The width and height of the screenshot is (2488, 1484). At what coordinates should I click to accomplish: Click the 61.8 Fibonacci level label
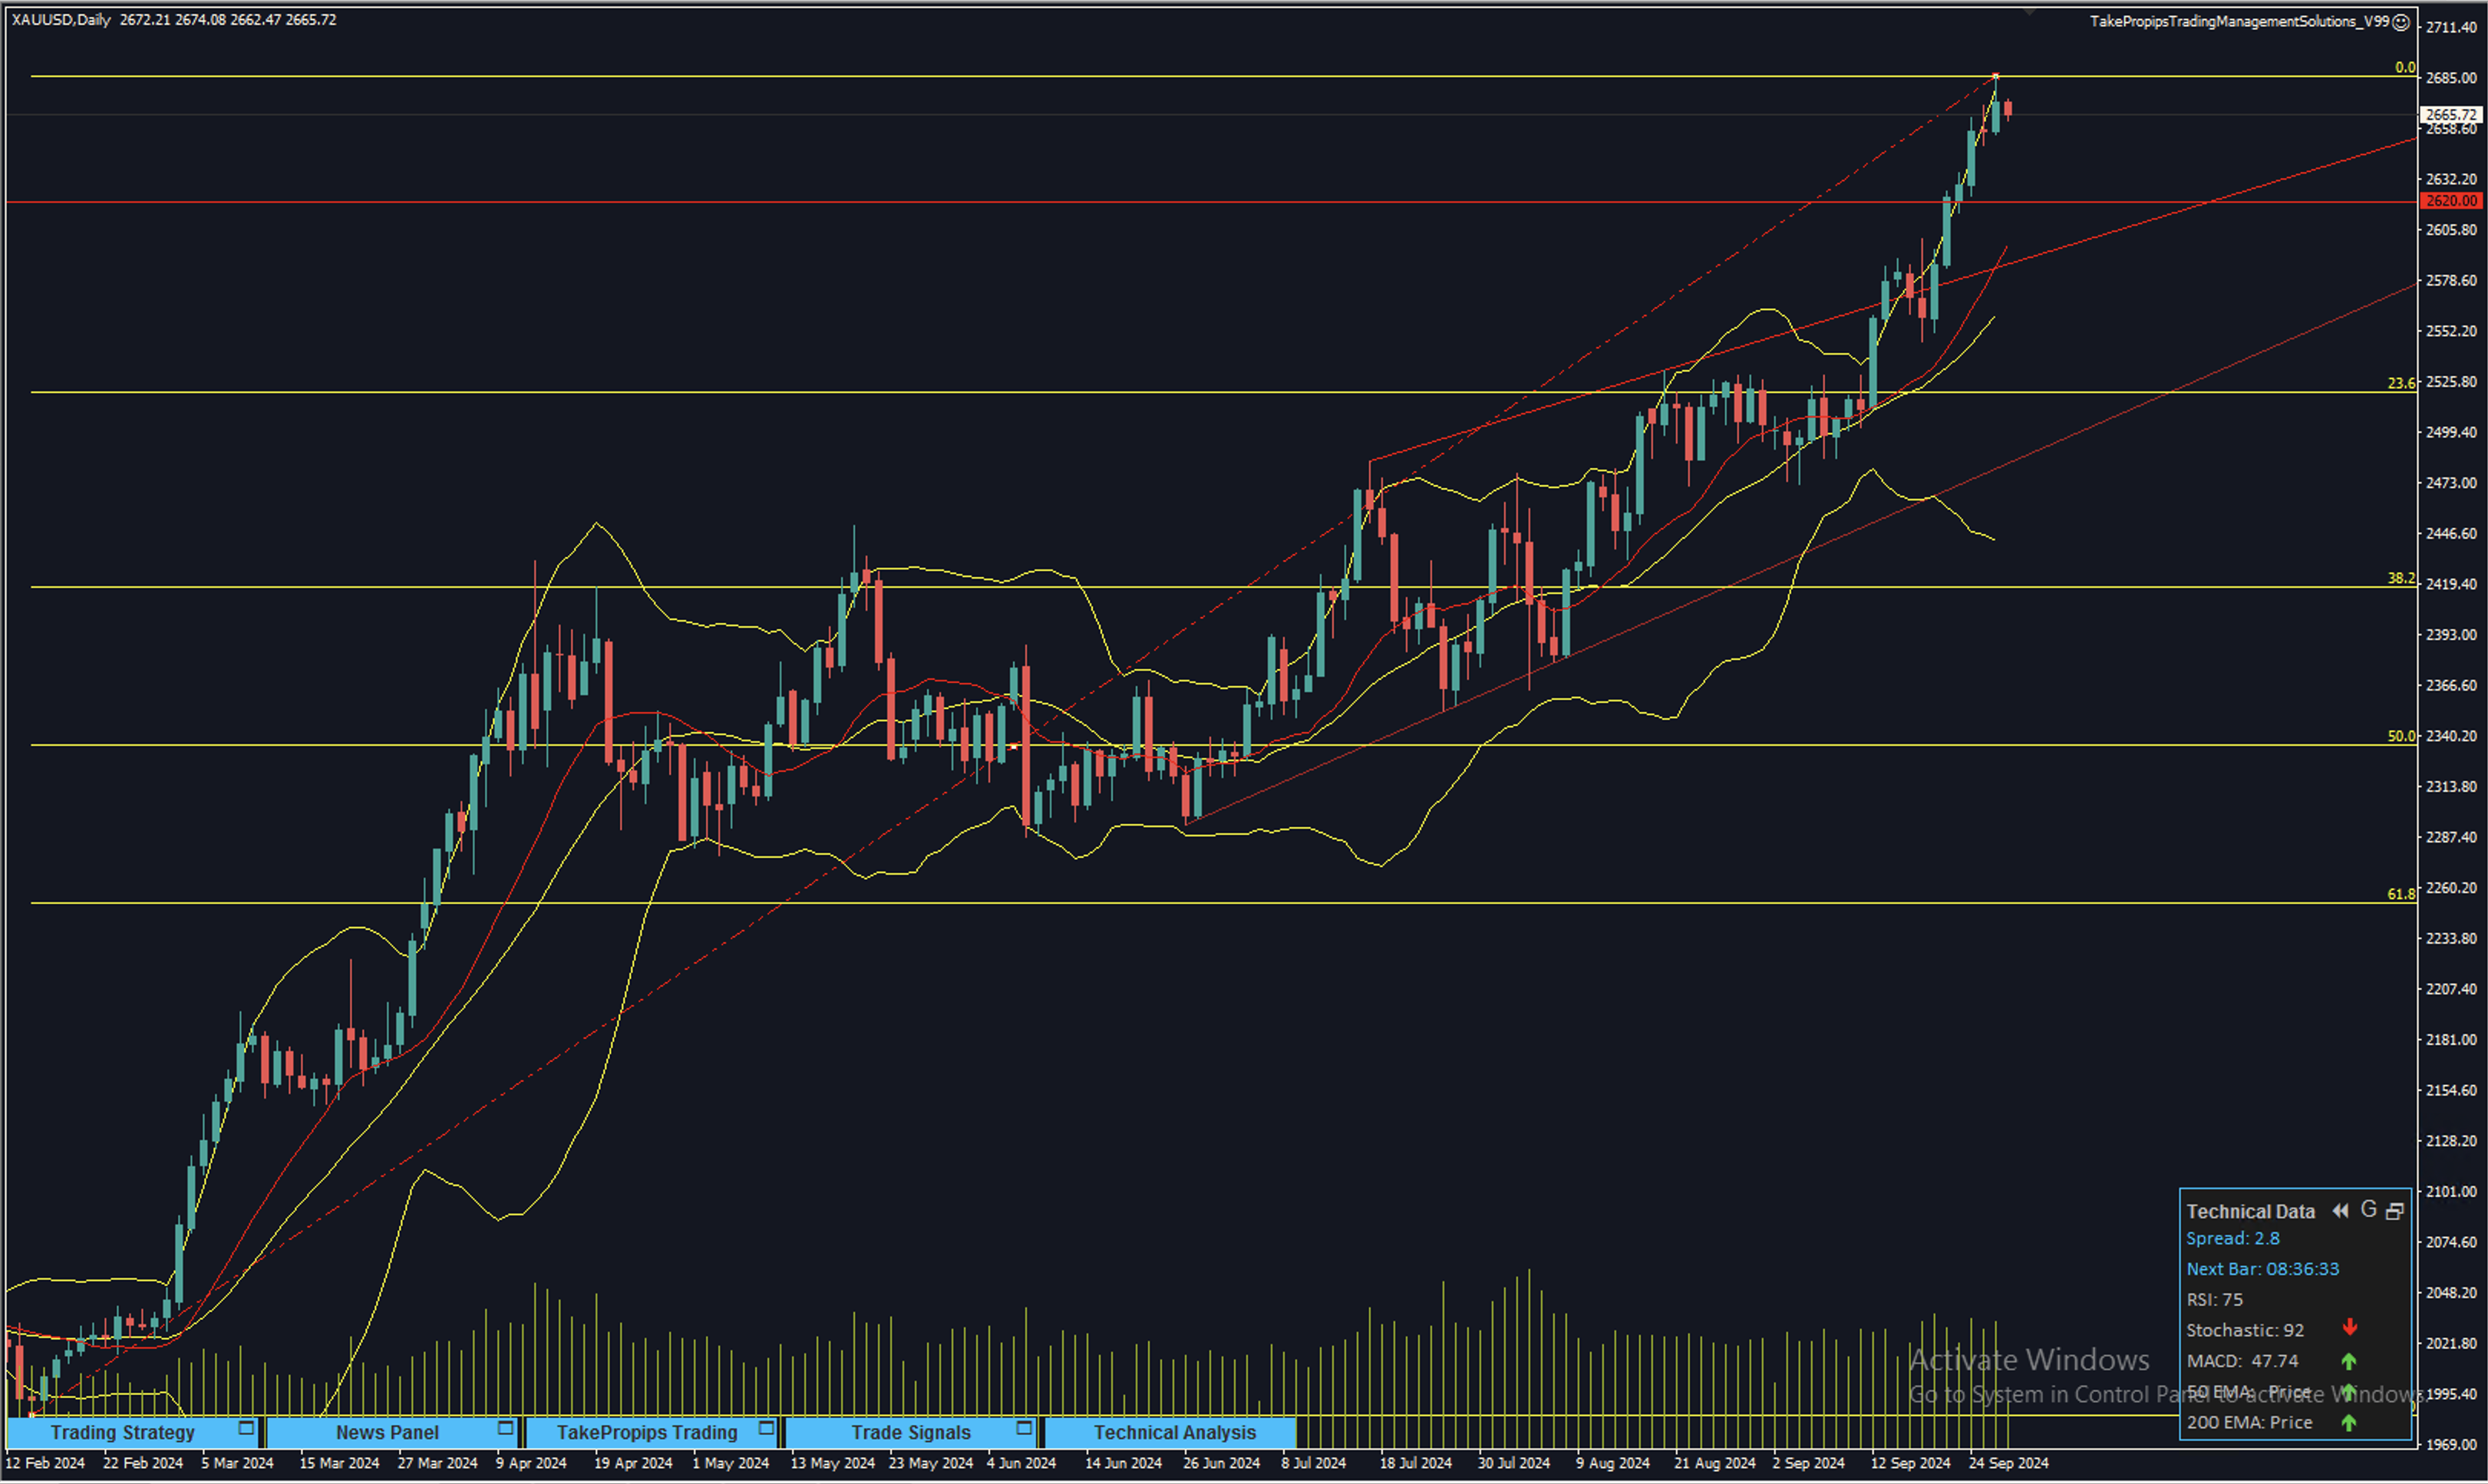point(2401,895)
